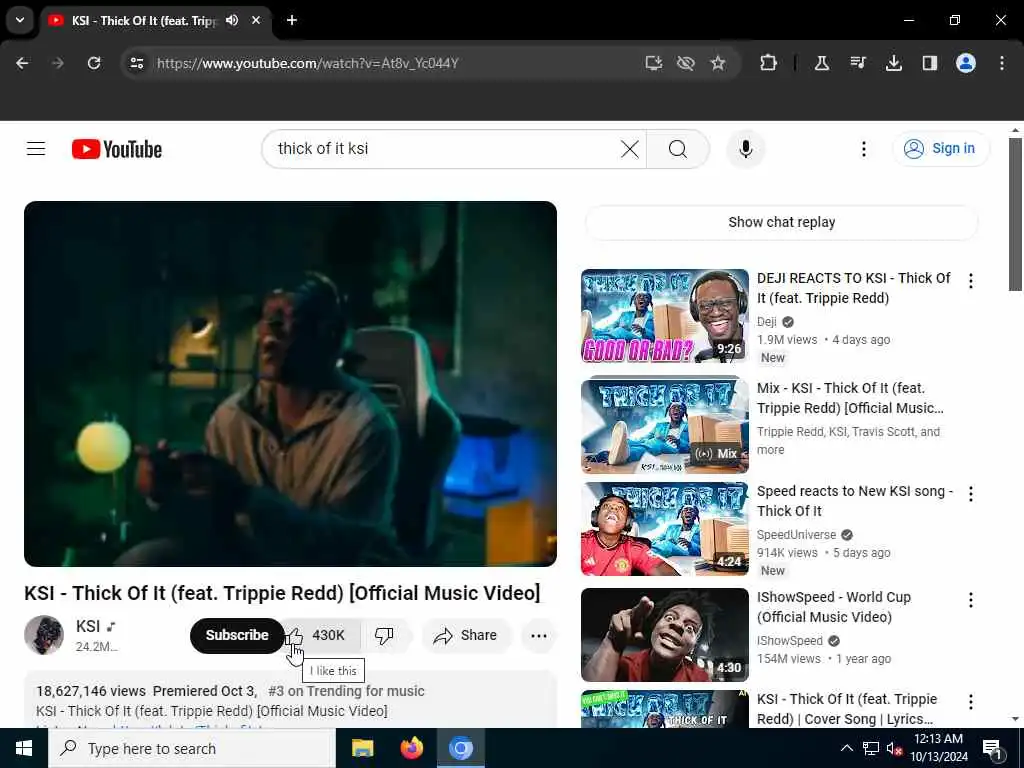Screen dimensions: 1024x768
Task: Click the Mix playlist thumbnail
Action: click(x=665, y=424)
